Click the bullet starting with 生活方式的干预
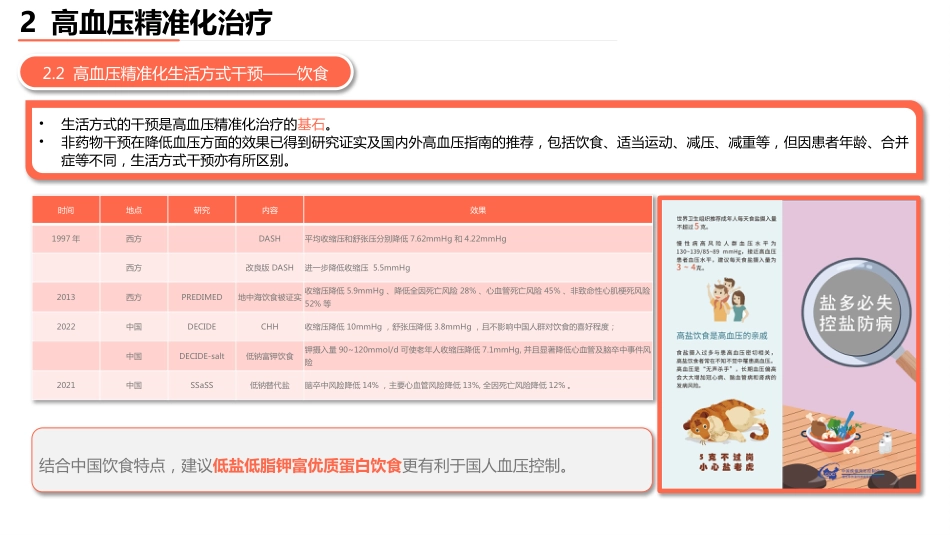 click(x=196, y=124)
